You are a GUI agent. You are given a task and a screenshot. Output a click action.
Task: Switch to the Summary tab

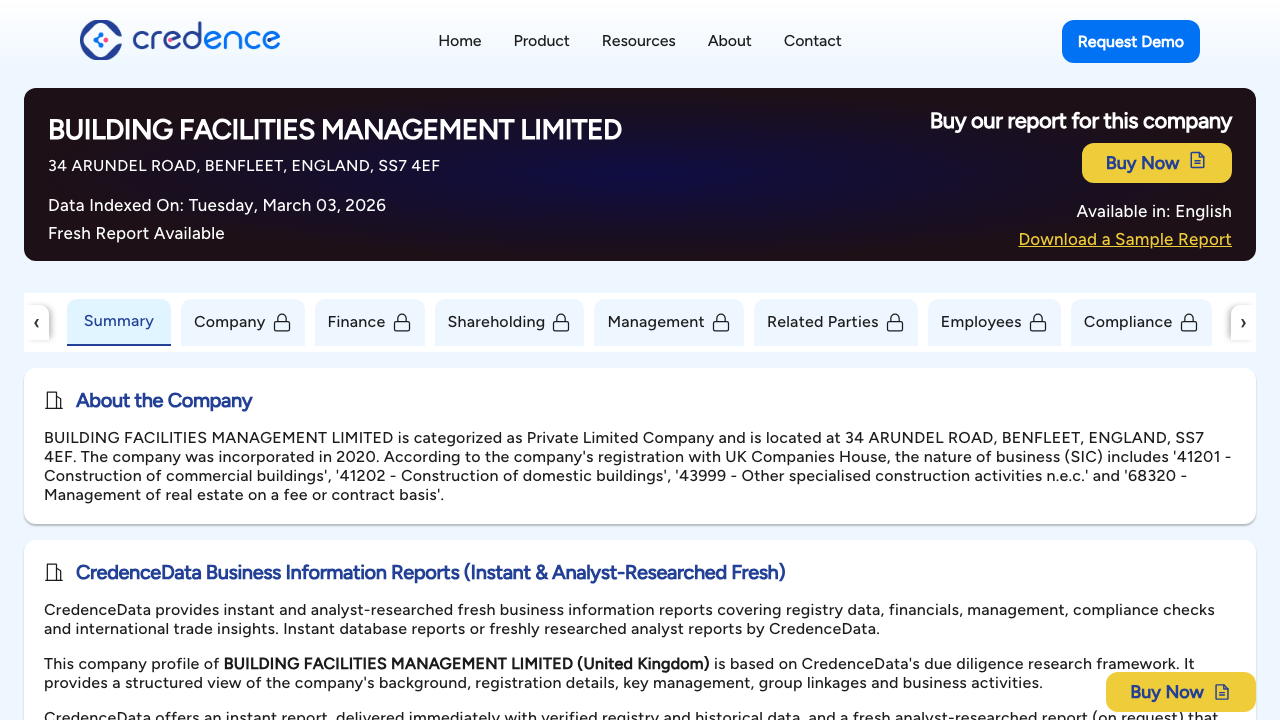(x=118, y=321)
